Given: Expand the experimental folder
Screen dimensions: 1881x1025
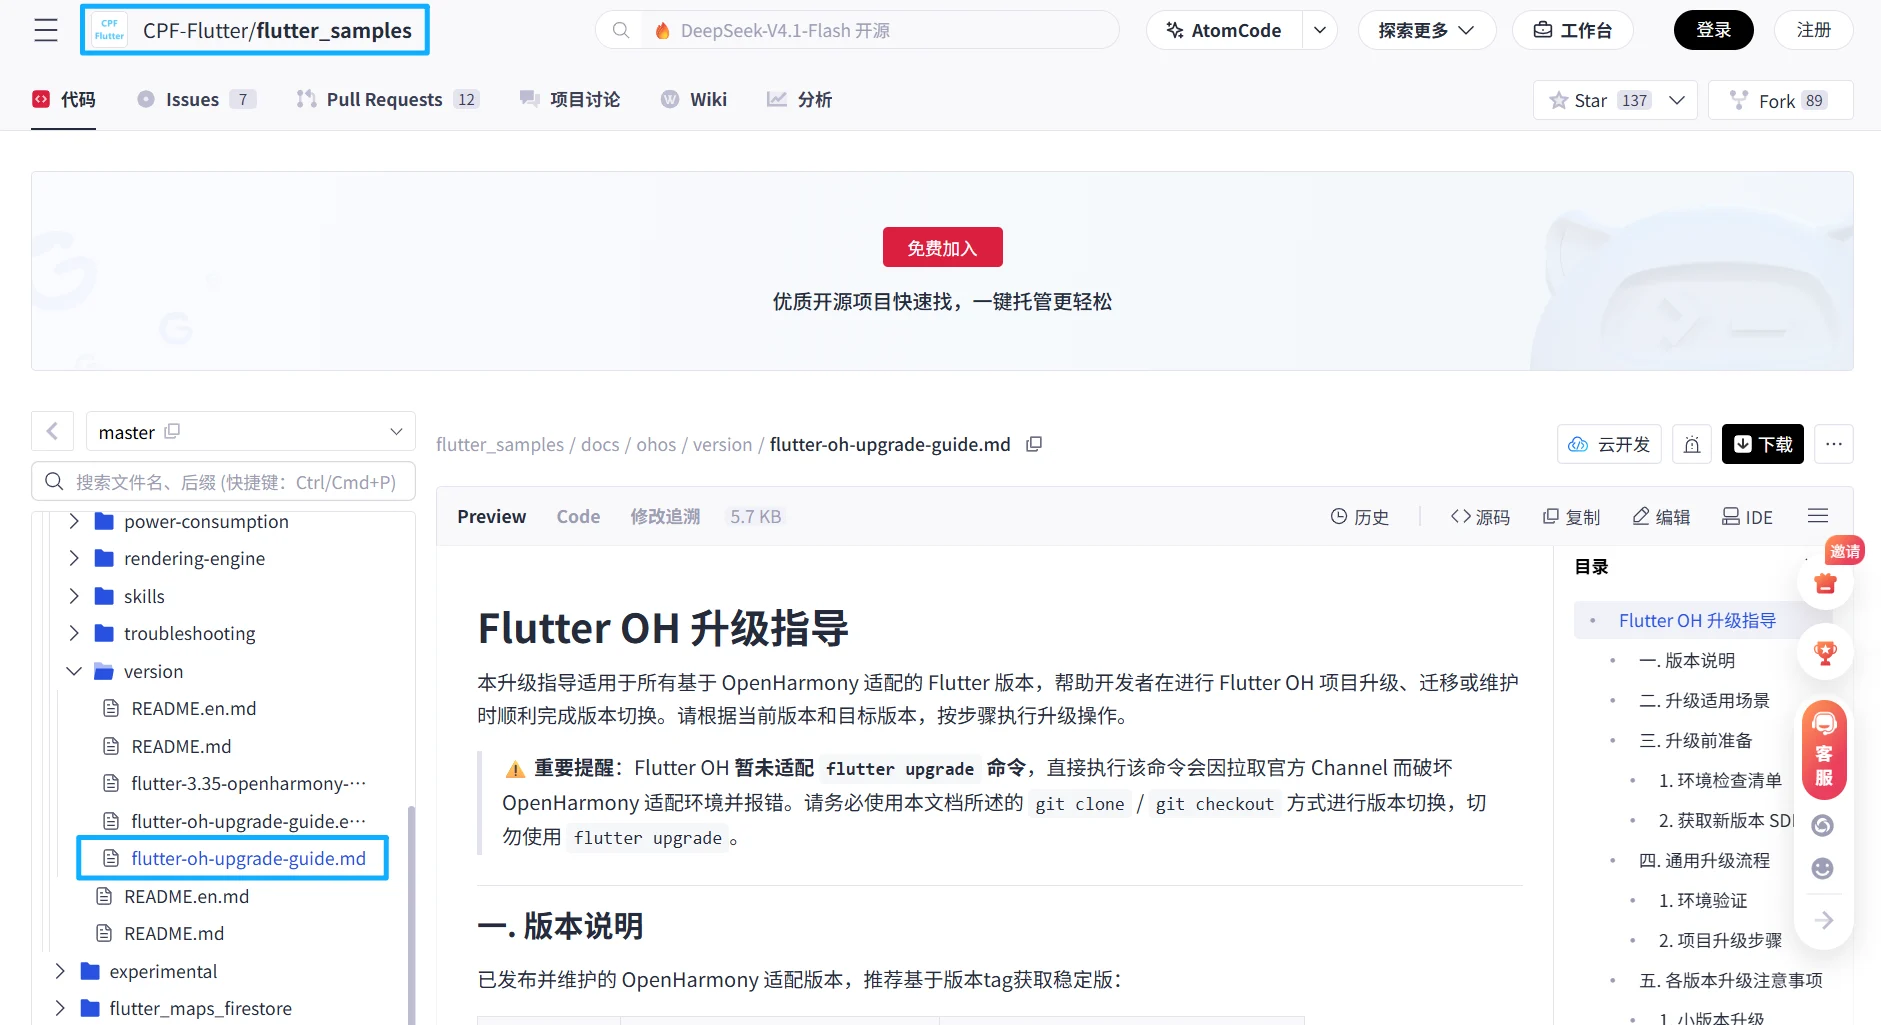Looking at the screenshot, I should (x=60, y=971).
